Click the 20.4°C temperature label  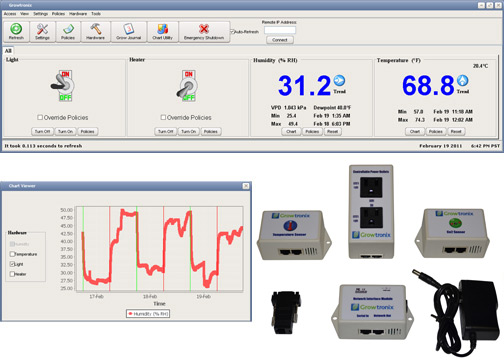(480, 66)
